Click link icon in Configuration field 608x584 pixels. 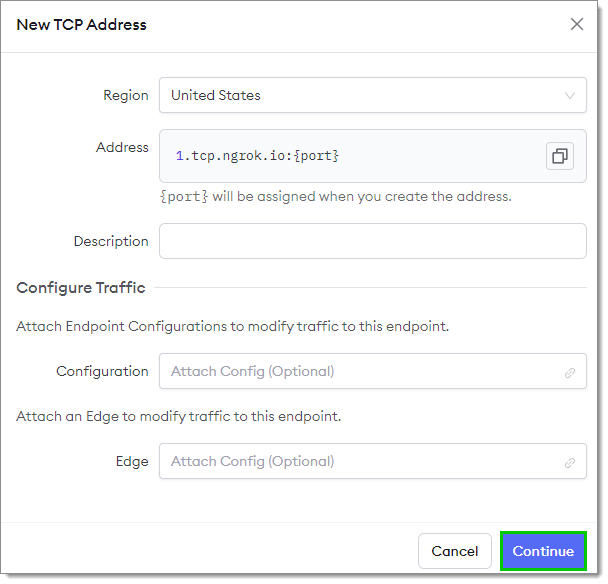[570, 373]
